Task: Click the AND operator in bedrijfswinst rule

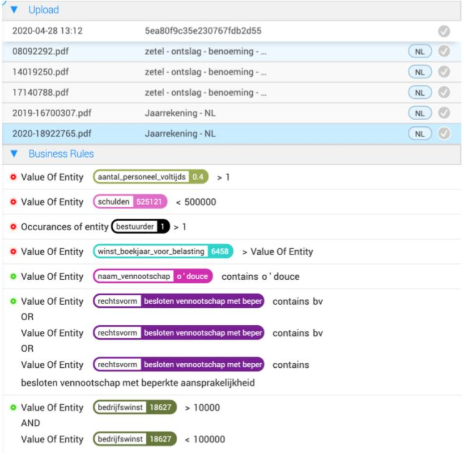Action: (30, 423)
